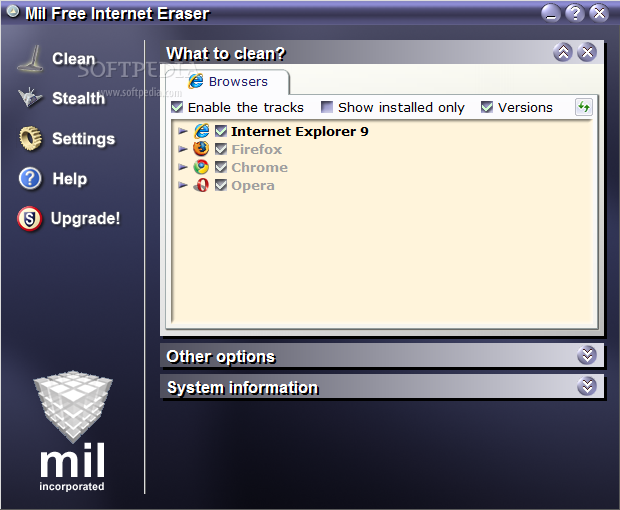Viewport: 620px width, 510px height.
Task: Select the Opera text row
Action: click(x=253, y=186)
